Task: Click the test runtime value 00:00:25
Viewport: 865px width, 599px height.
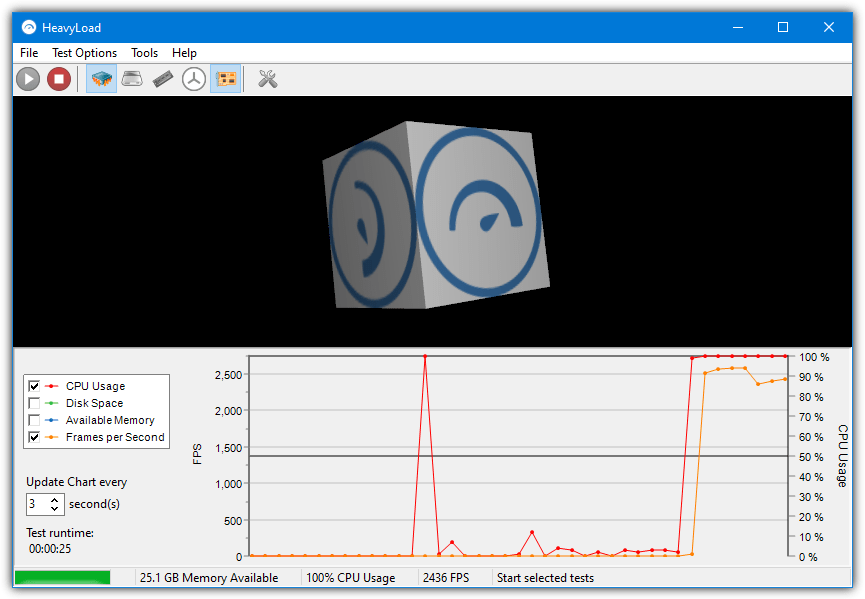Action: (x=50, y=549)
